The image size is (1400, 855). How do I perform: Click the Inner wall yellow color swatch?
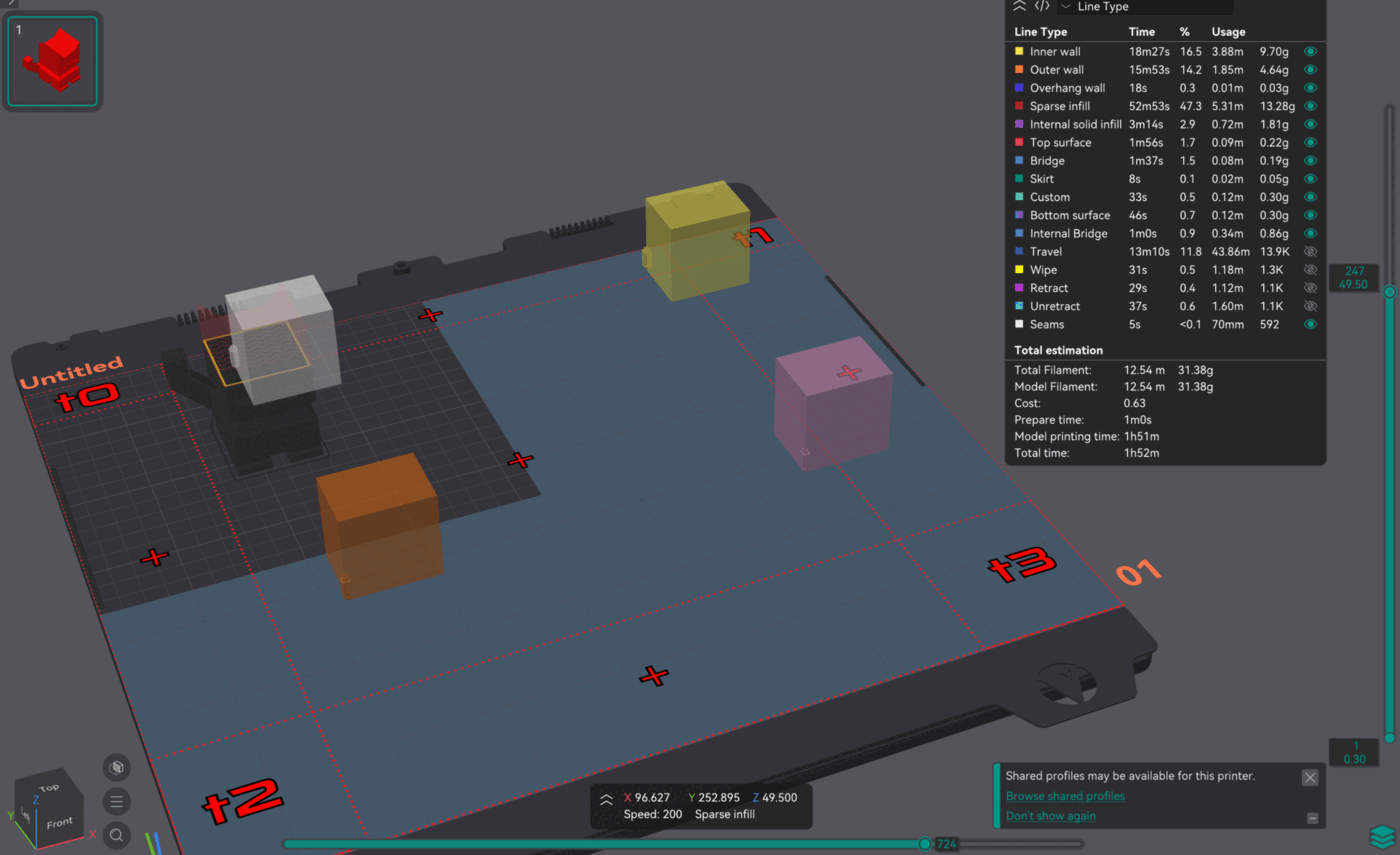1019,51
